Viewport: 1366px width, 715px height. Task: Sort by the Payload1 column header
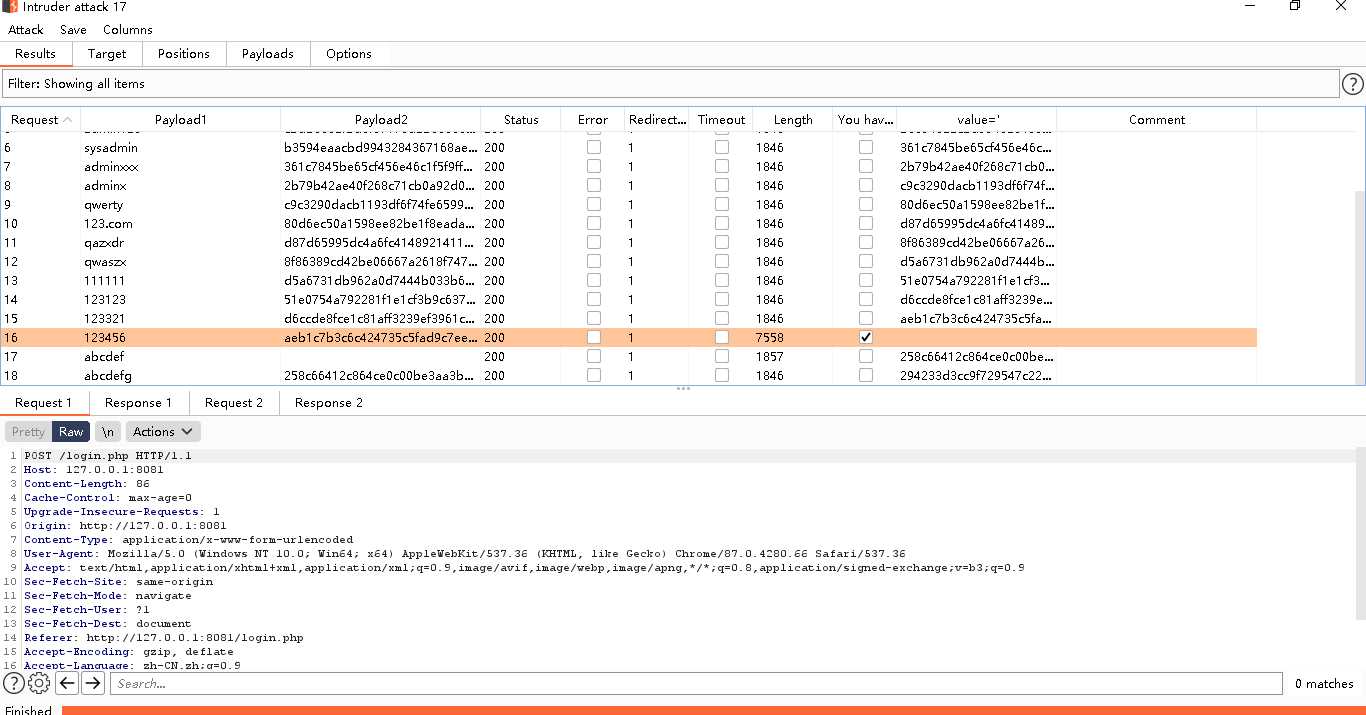181,119
